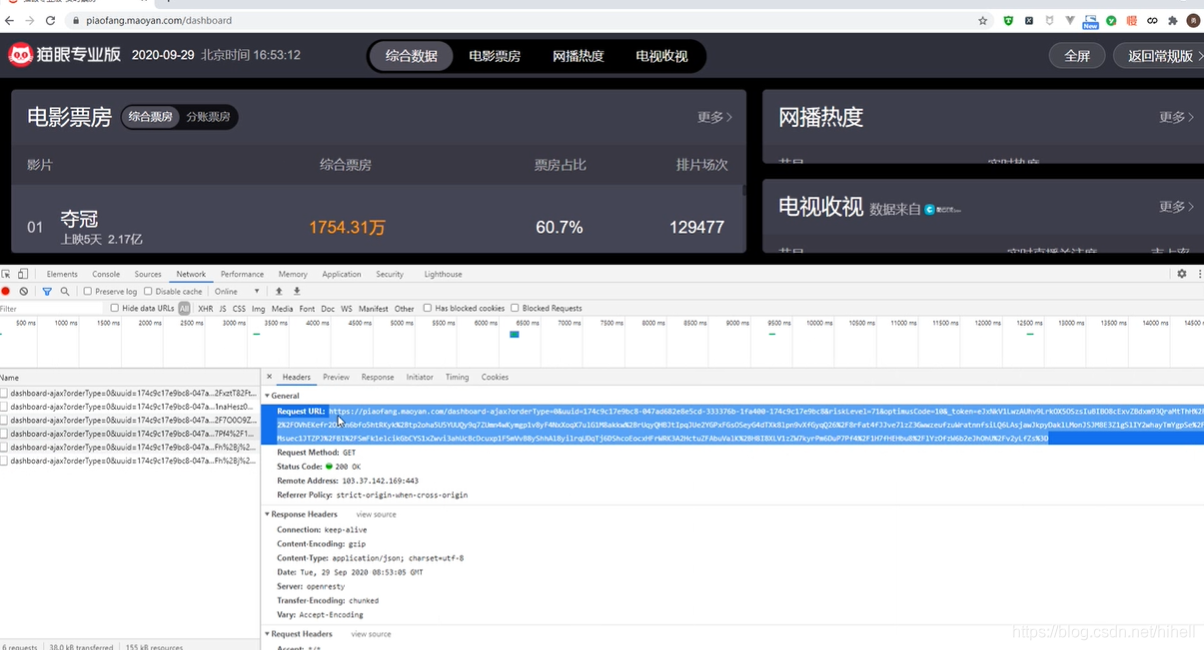Clear the network log
The height and width of the screenshot is (650, 1204).
tap(24, 291)
